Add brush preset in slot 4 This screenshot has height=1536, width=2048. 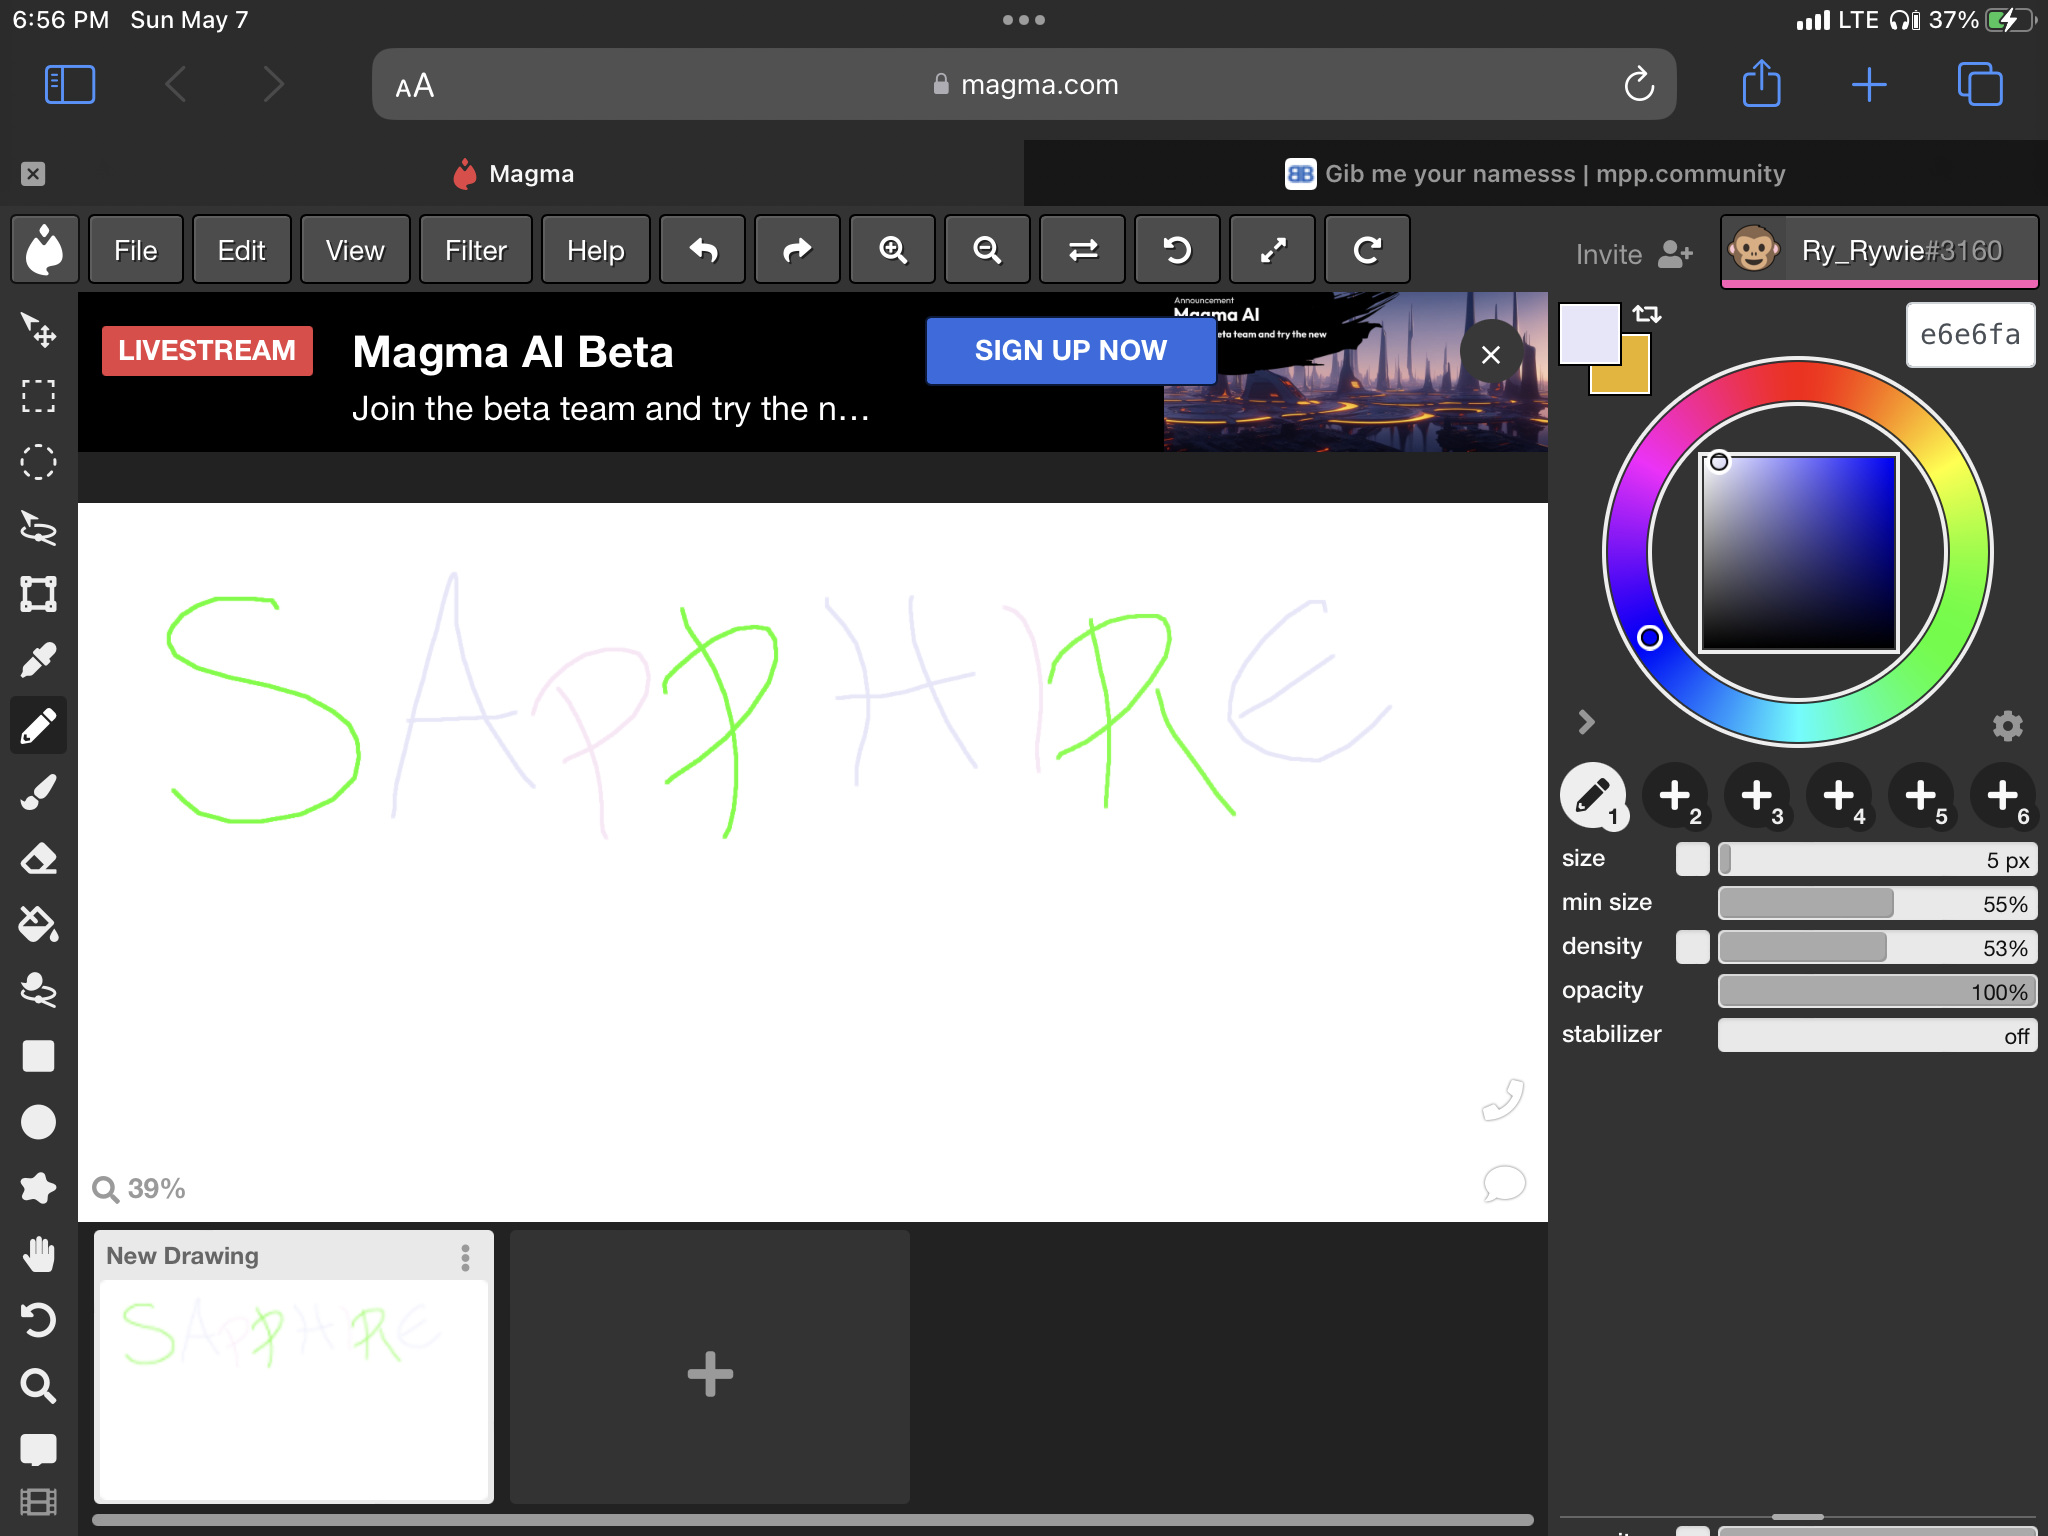coord(1839,796)
